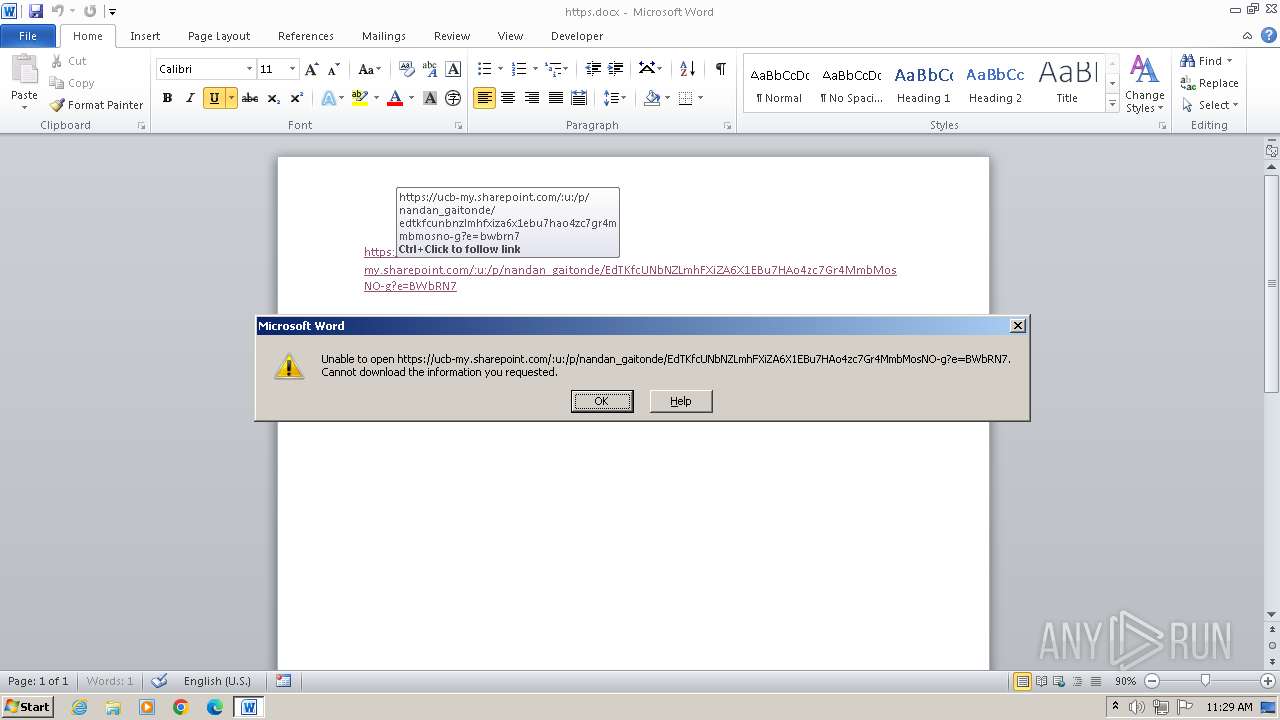Screen dimensions: 1280x720
Task: Open the Change Case menu
Action: pos(369,69)
